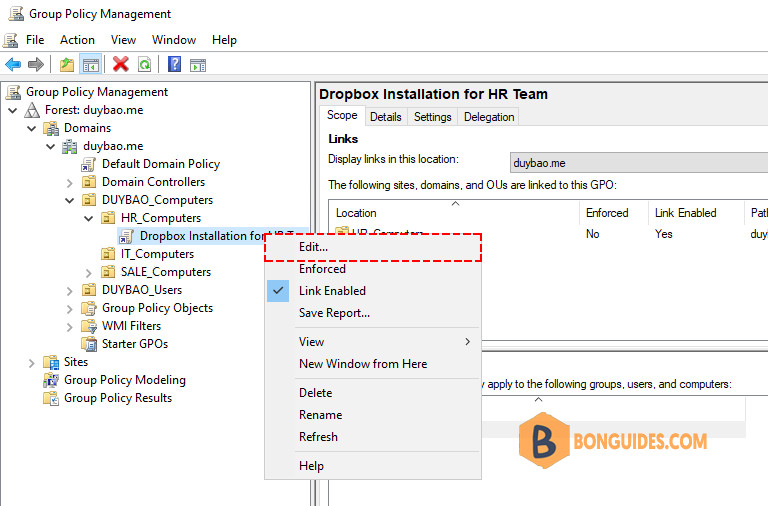Expand the DUYBAO_Users node
This screenshot has height=506, width=768.
pos(70,290)
